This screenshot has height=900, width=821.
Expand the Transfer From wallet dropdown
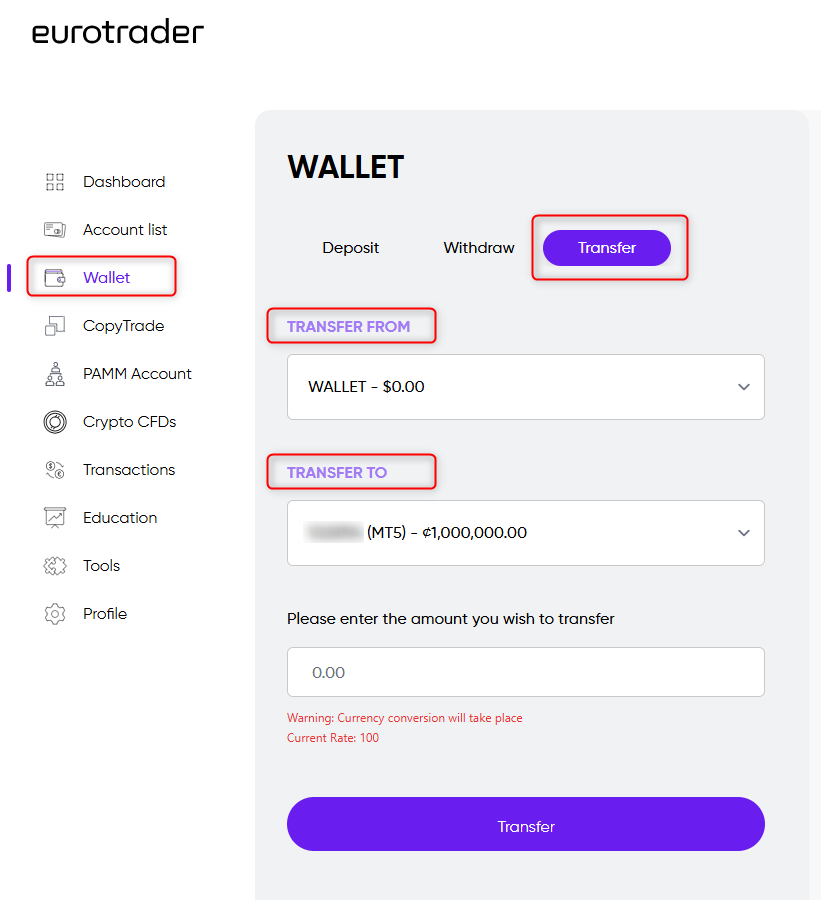[525, 387]
